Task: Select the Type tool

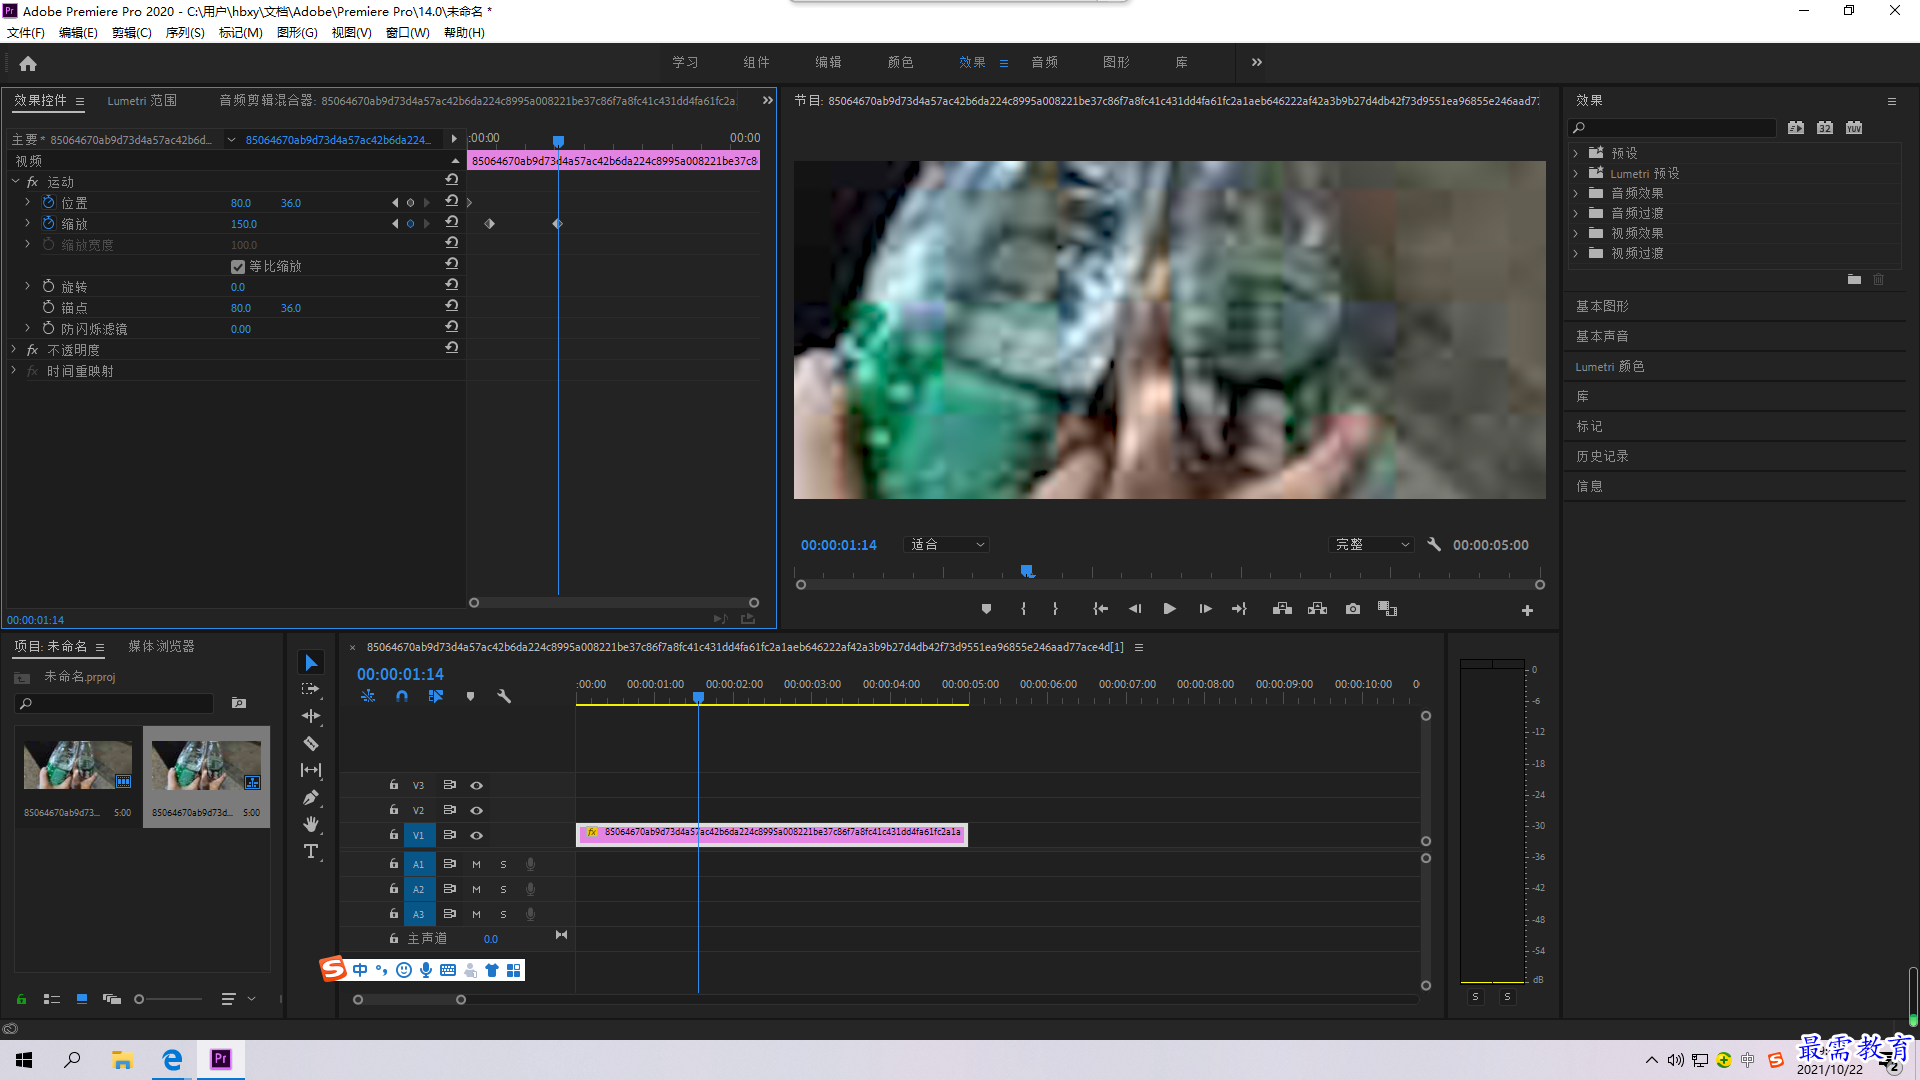Action: pos(311,851)
